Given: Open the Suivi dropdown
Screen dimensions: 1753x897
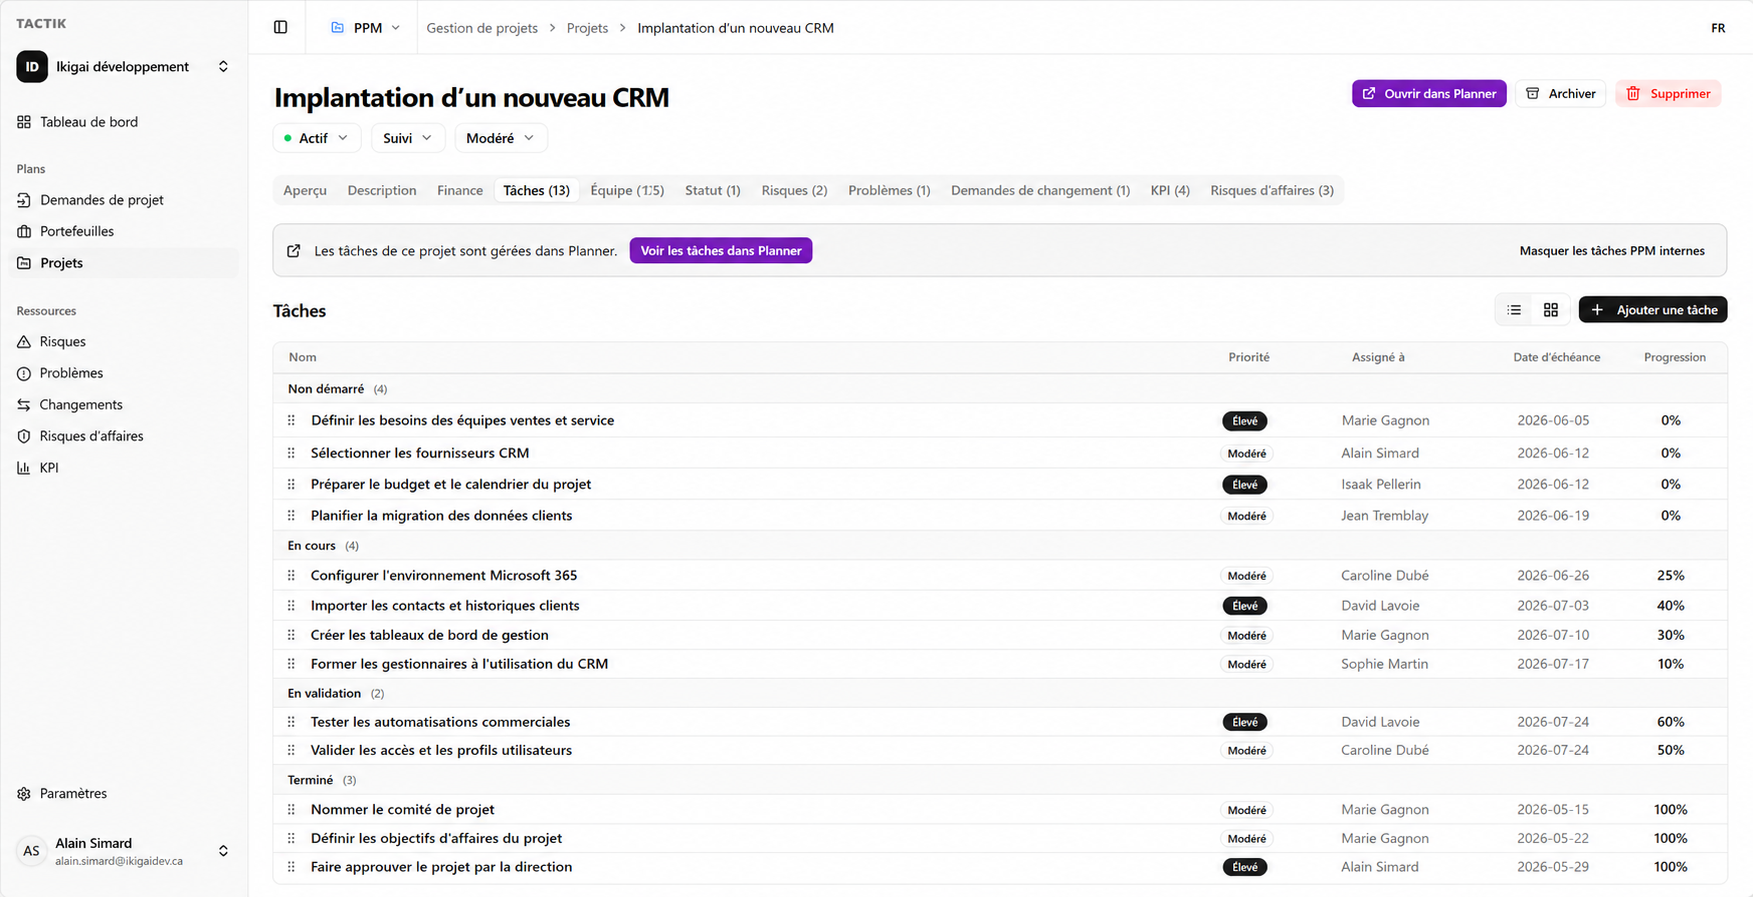Looking at the screenshot, I should point(408,138).
